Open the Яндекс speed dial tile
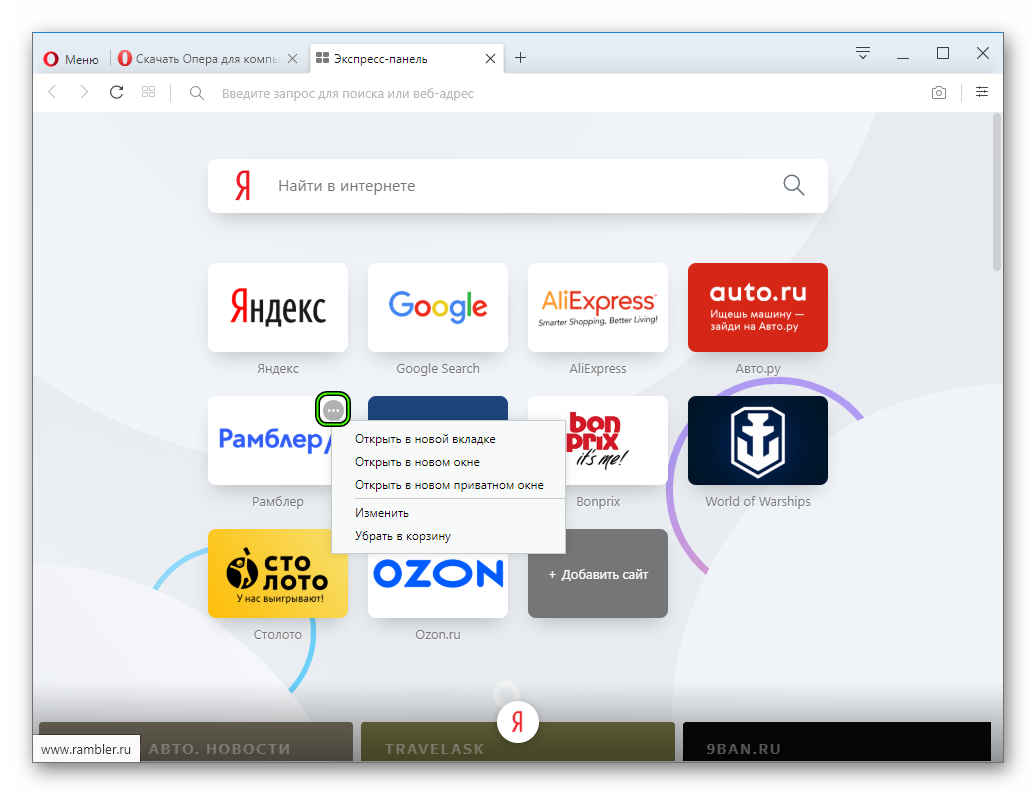 [x=278, y=307]
